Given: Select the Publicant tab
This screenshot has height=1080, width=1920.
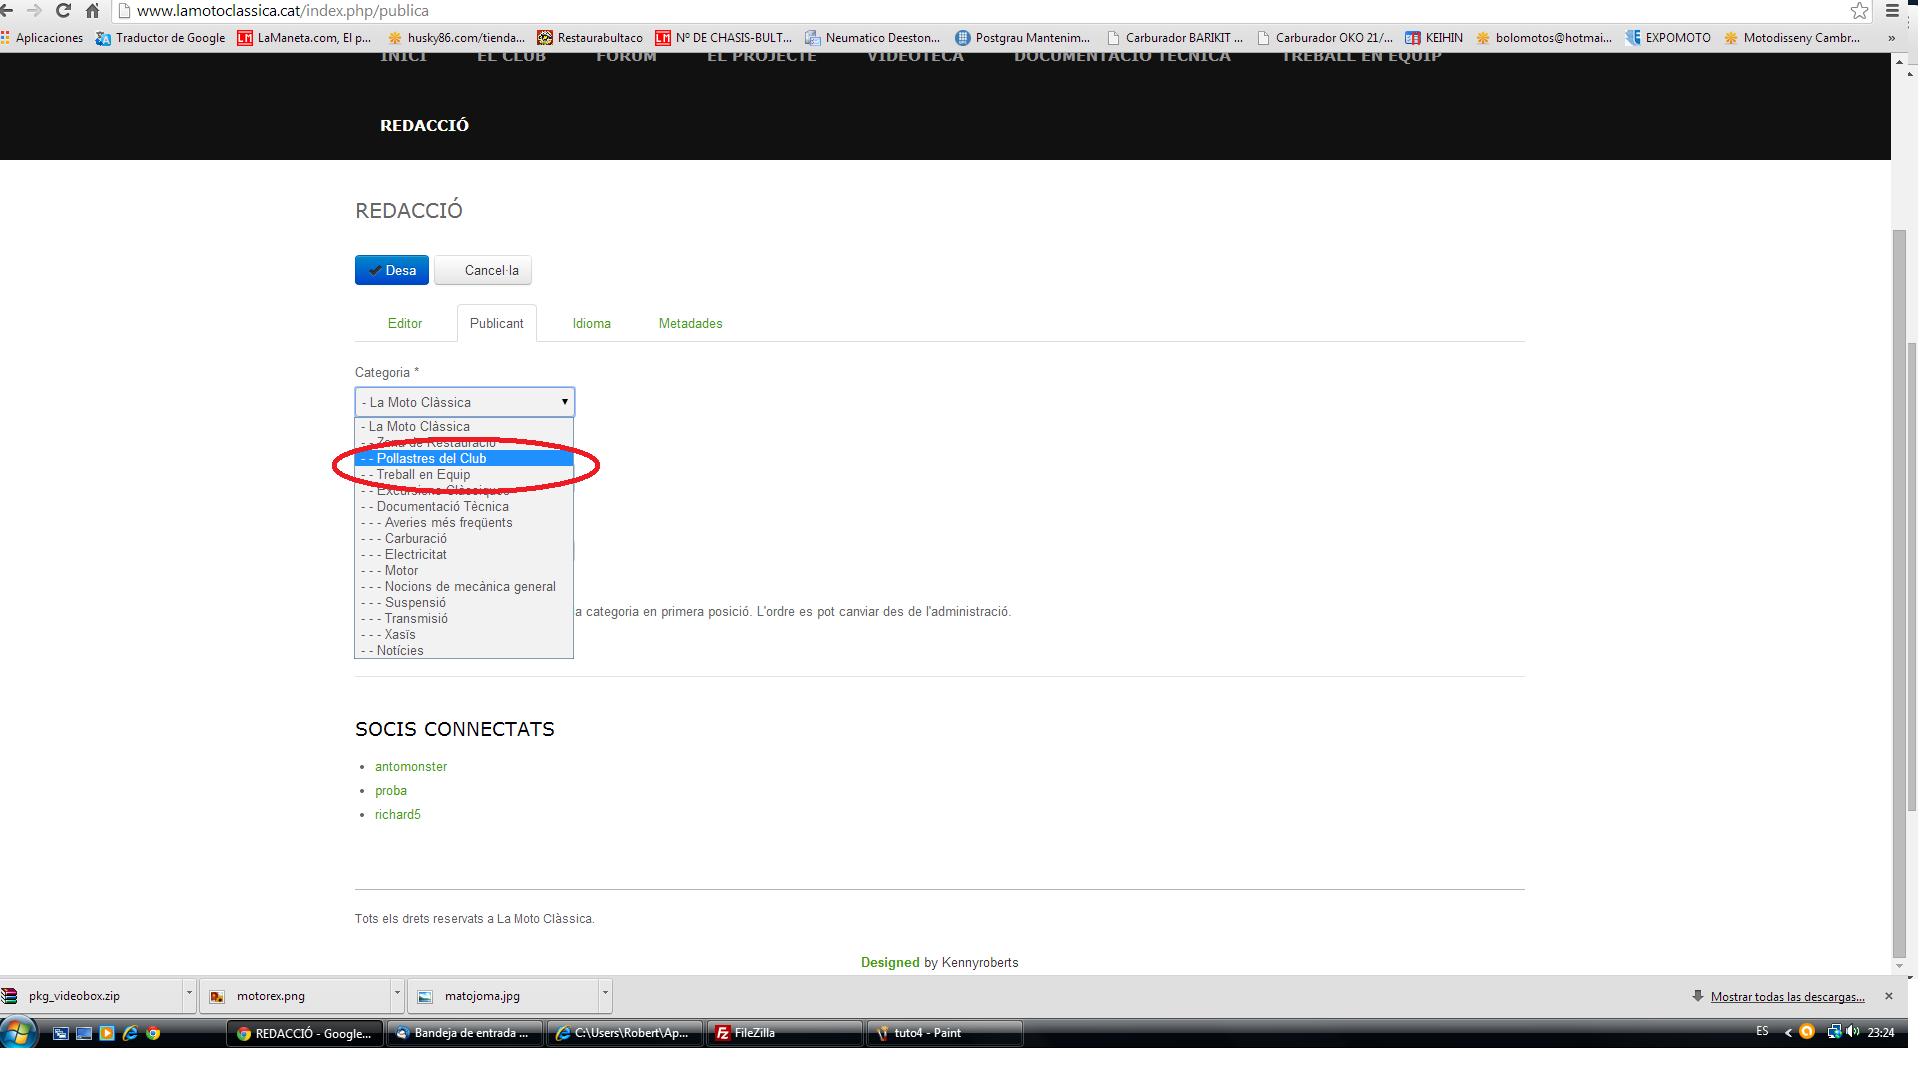Looking at the screenshot, I should [x=497, y=323].
